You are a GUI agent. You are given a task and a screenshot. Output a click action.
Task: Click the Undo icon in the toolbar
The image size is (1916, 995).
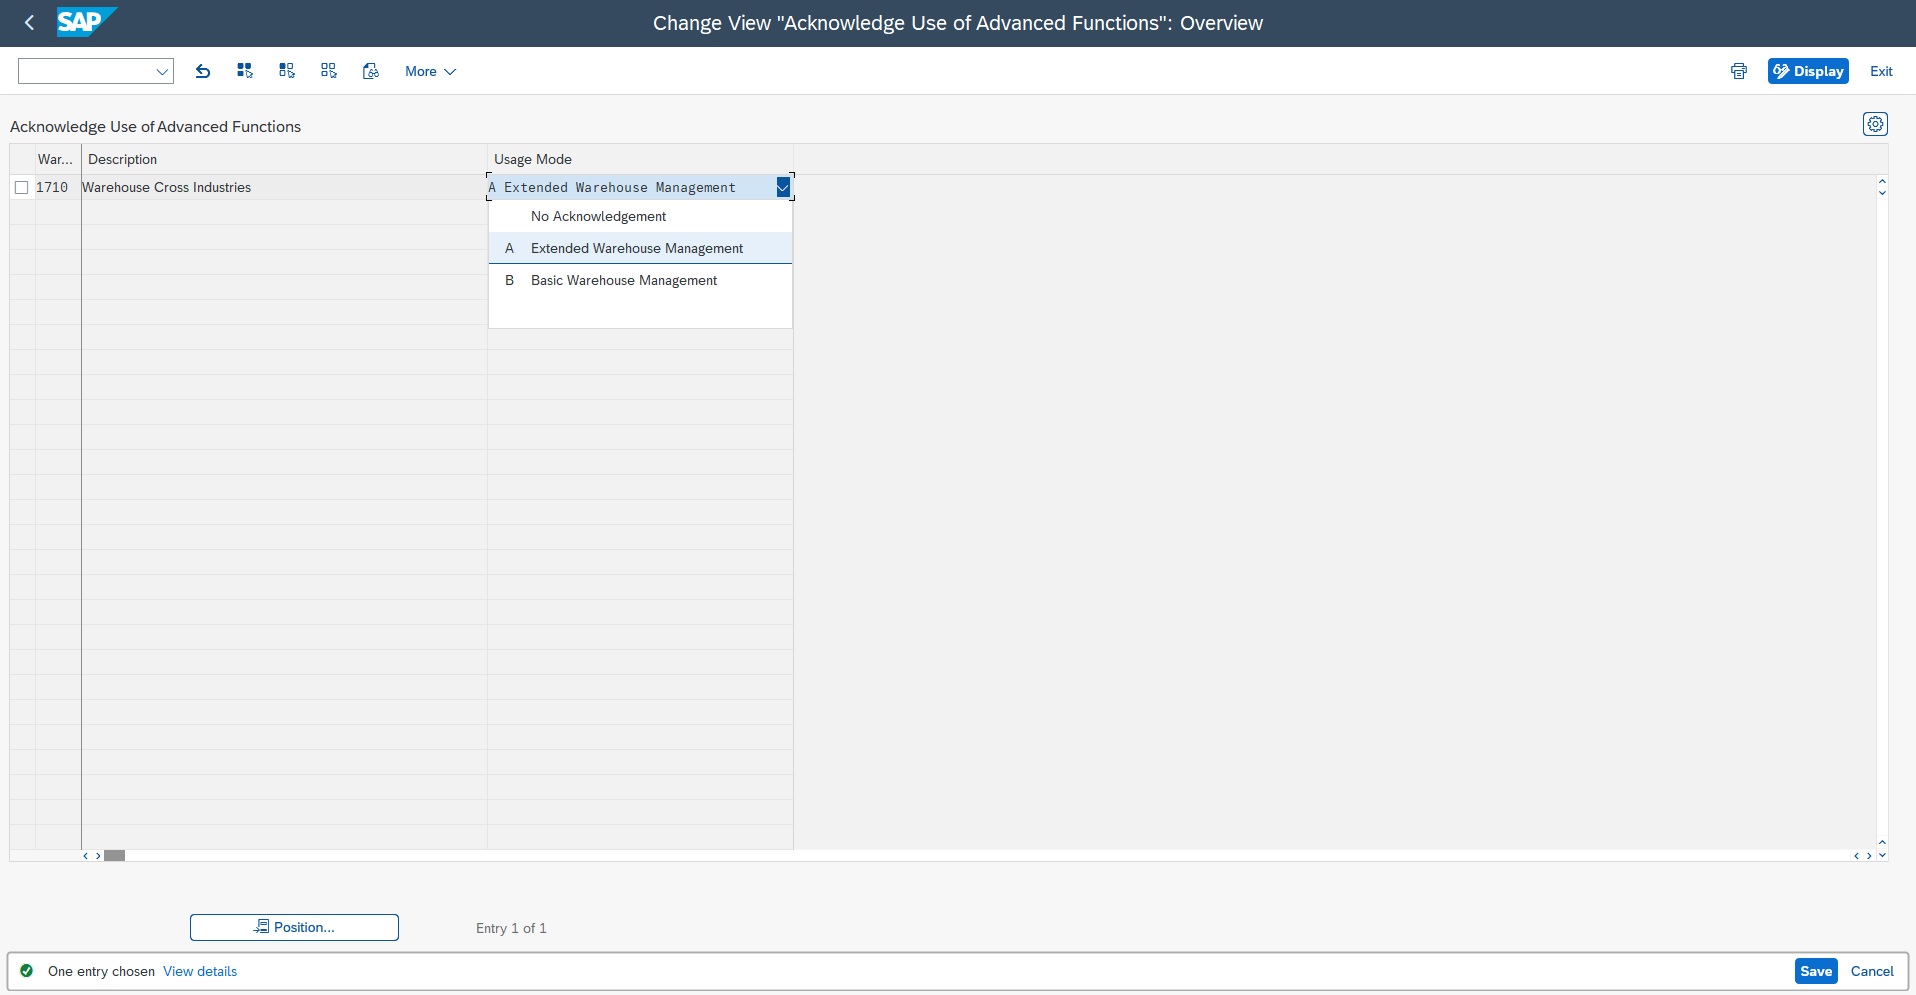tap(203, 71)
